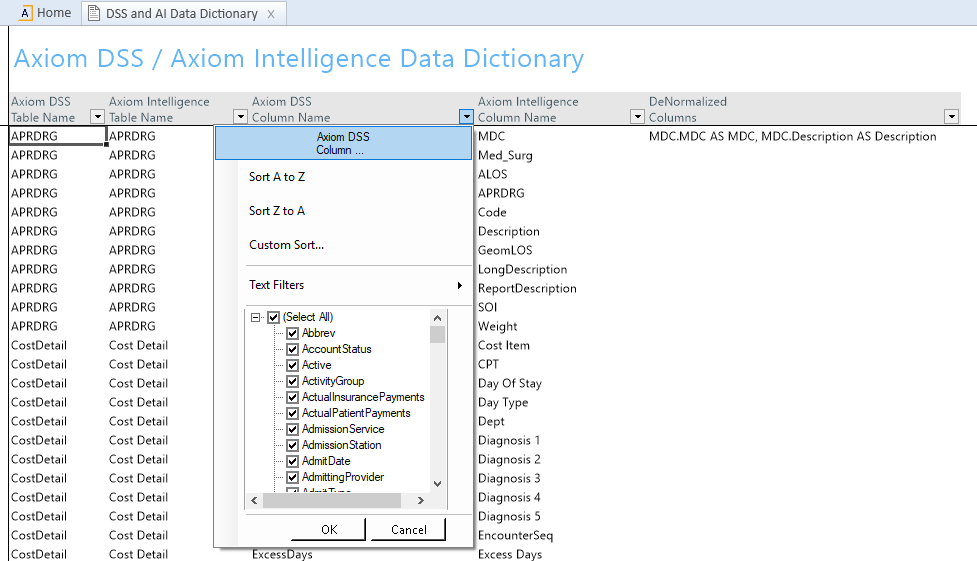Click the Data Dictionary page title
The height and width of the screenshot is (561, 977).
(x=299, y=59)
